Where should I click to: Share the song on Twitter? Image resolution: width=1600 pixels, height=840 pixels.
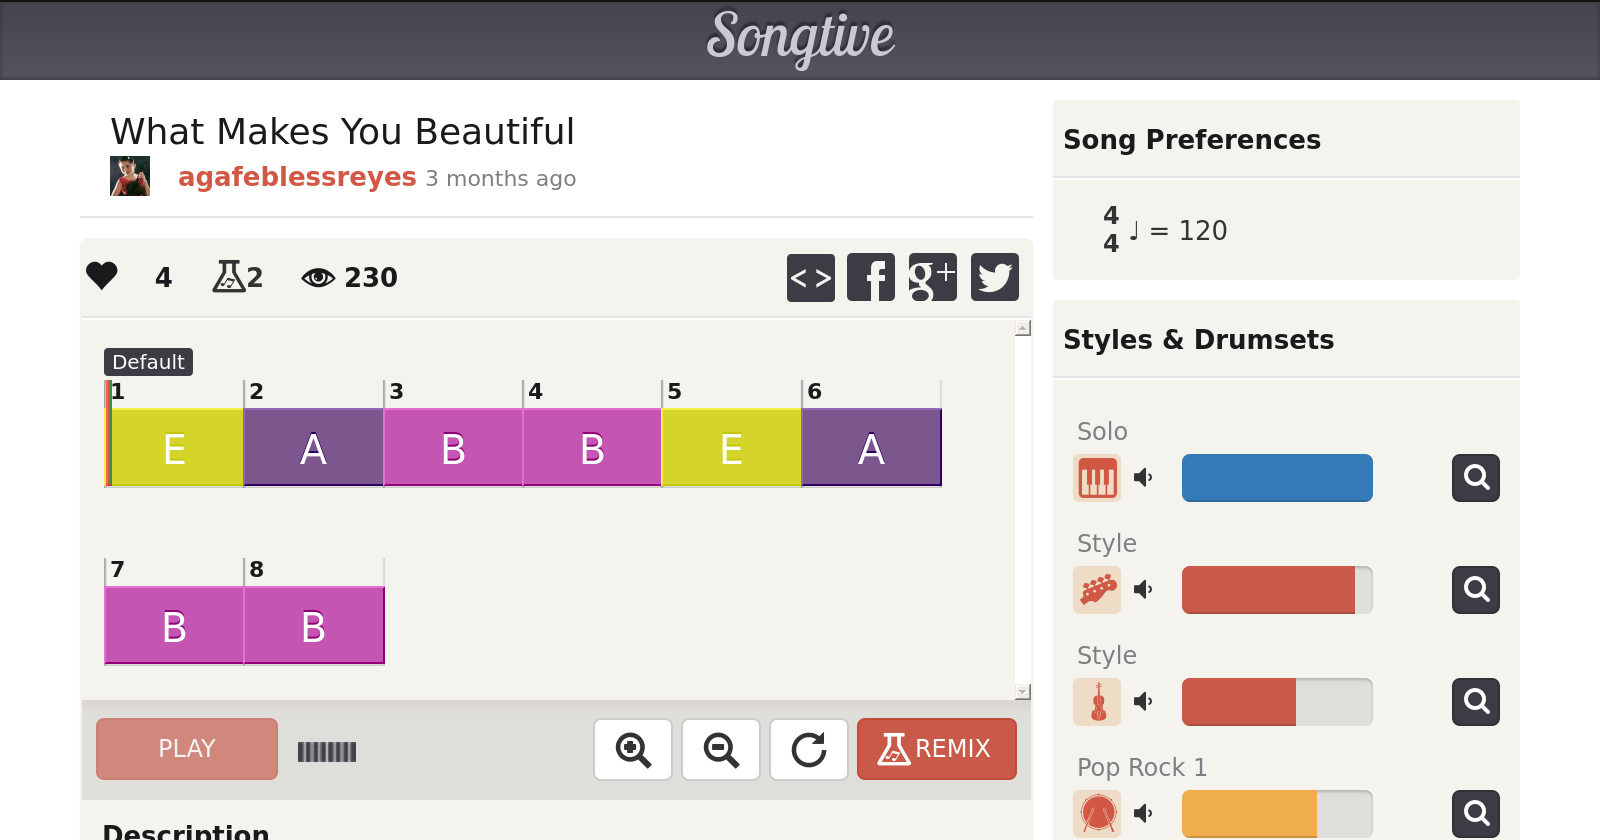tap(994, 277)
